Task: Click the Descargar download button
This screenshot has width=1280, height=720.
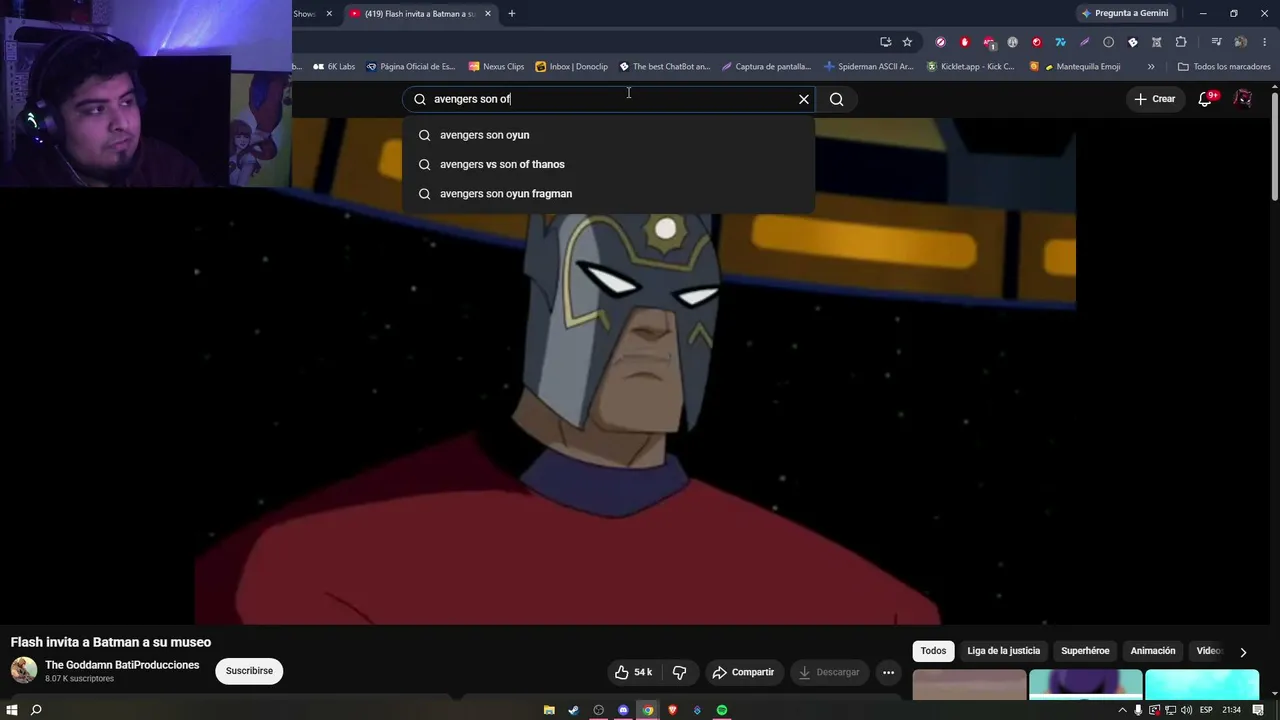Action: [829, 672]
